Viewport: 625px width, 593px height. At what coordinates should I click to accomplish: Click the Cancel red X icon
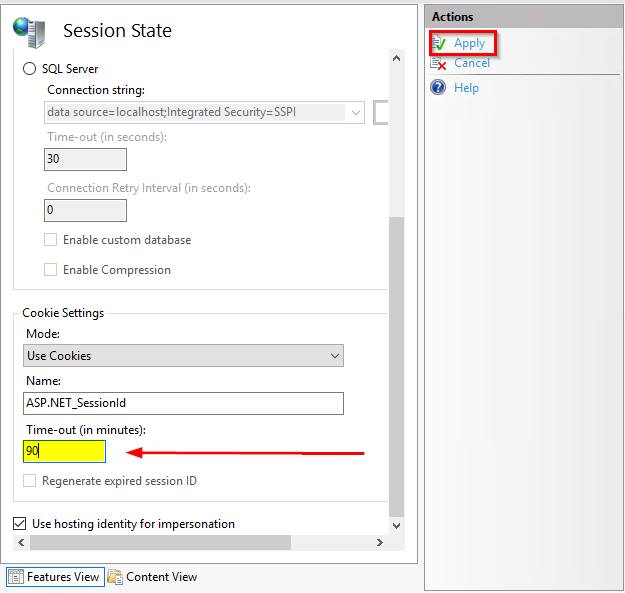(x=439, y=63)
